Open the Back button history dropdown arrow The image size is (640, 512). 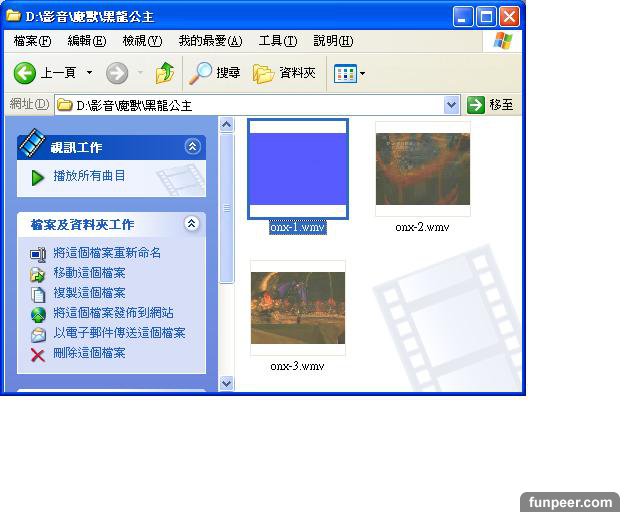point(89,73)
